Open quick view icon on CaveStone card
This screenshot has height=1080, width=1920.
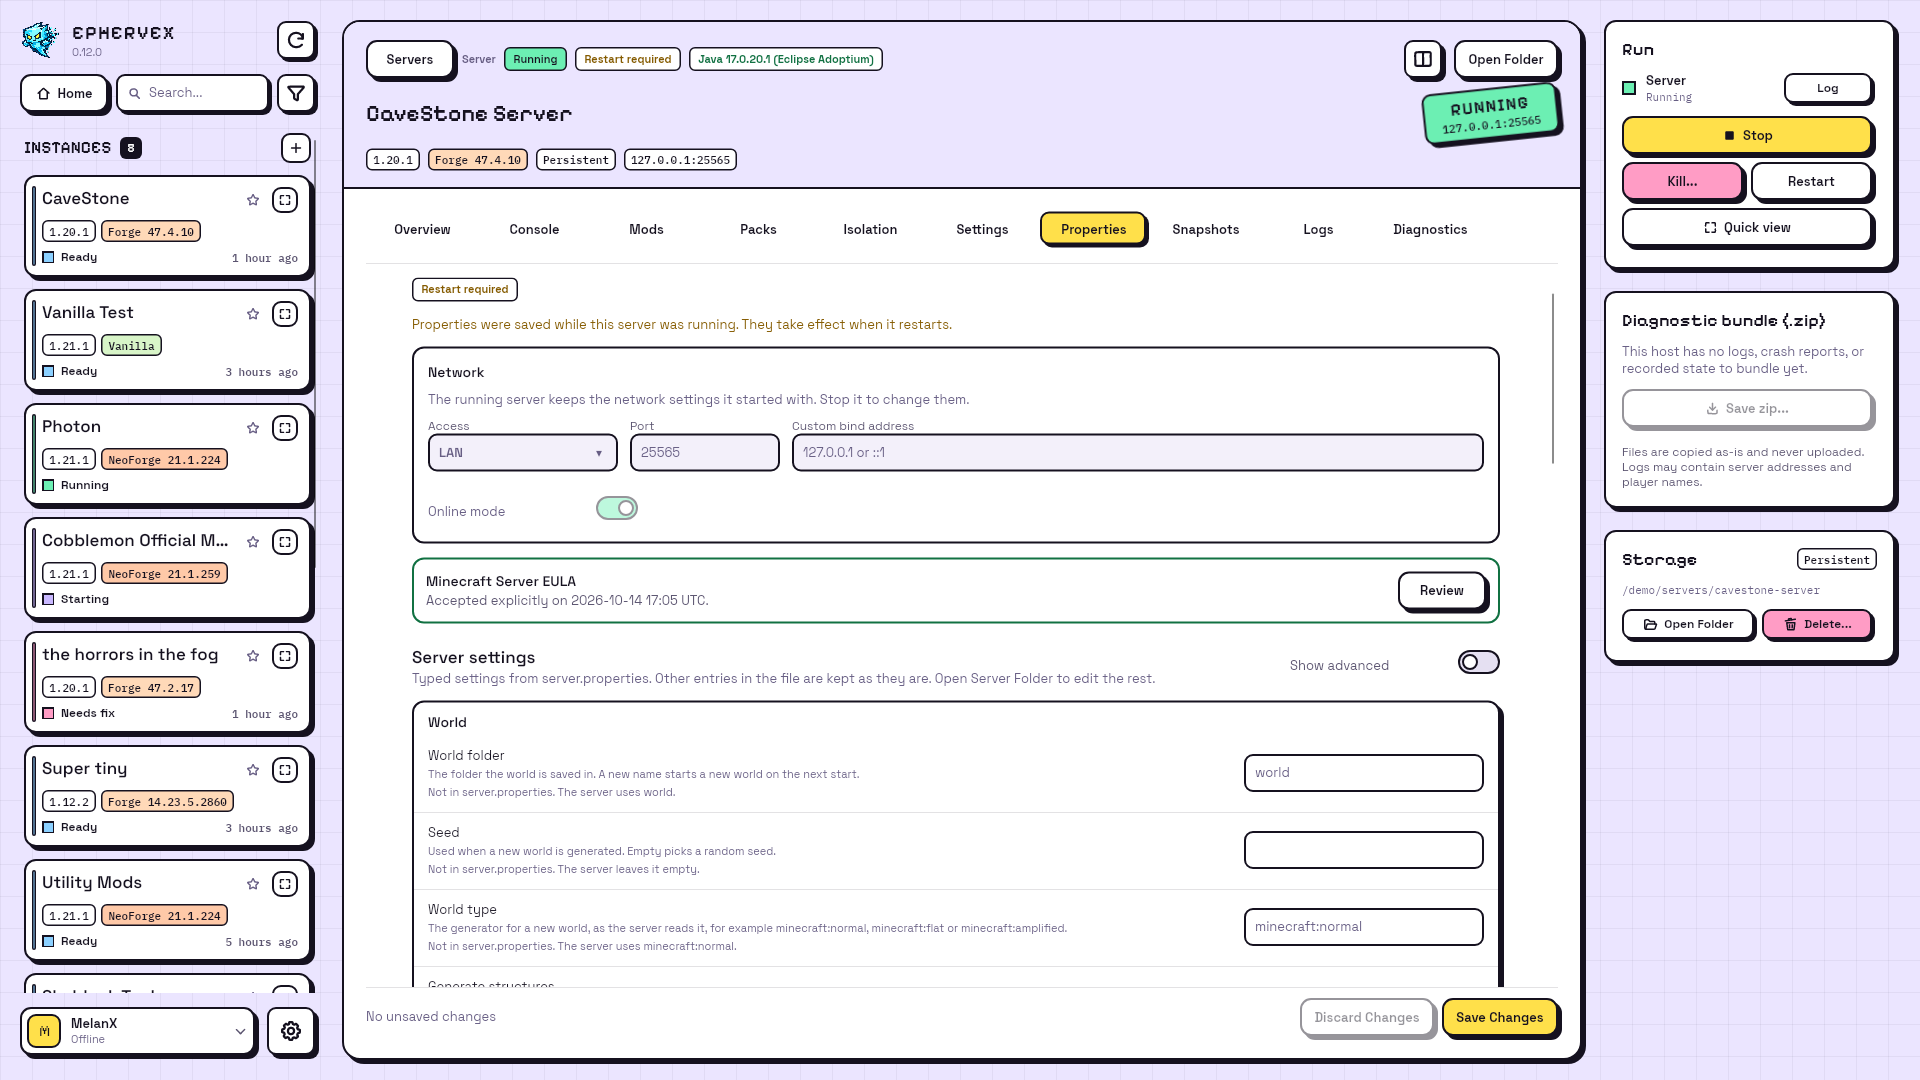[285, 200]
